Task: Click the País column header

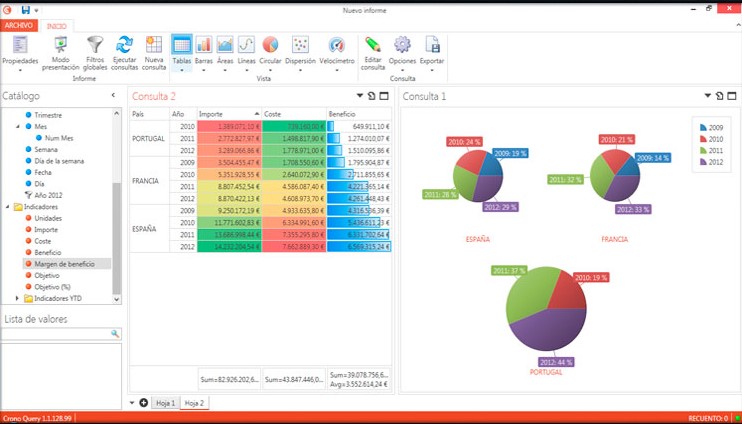Action: 150,114
